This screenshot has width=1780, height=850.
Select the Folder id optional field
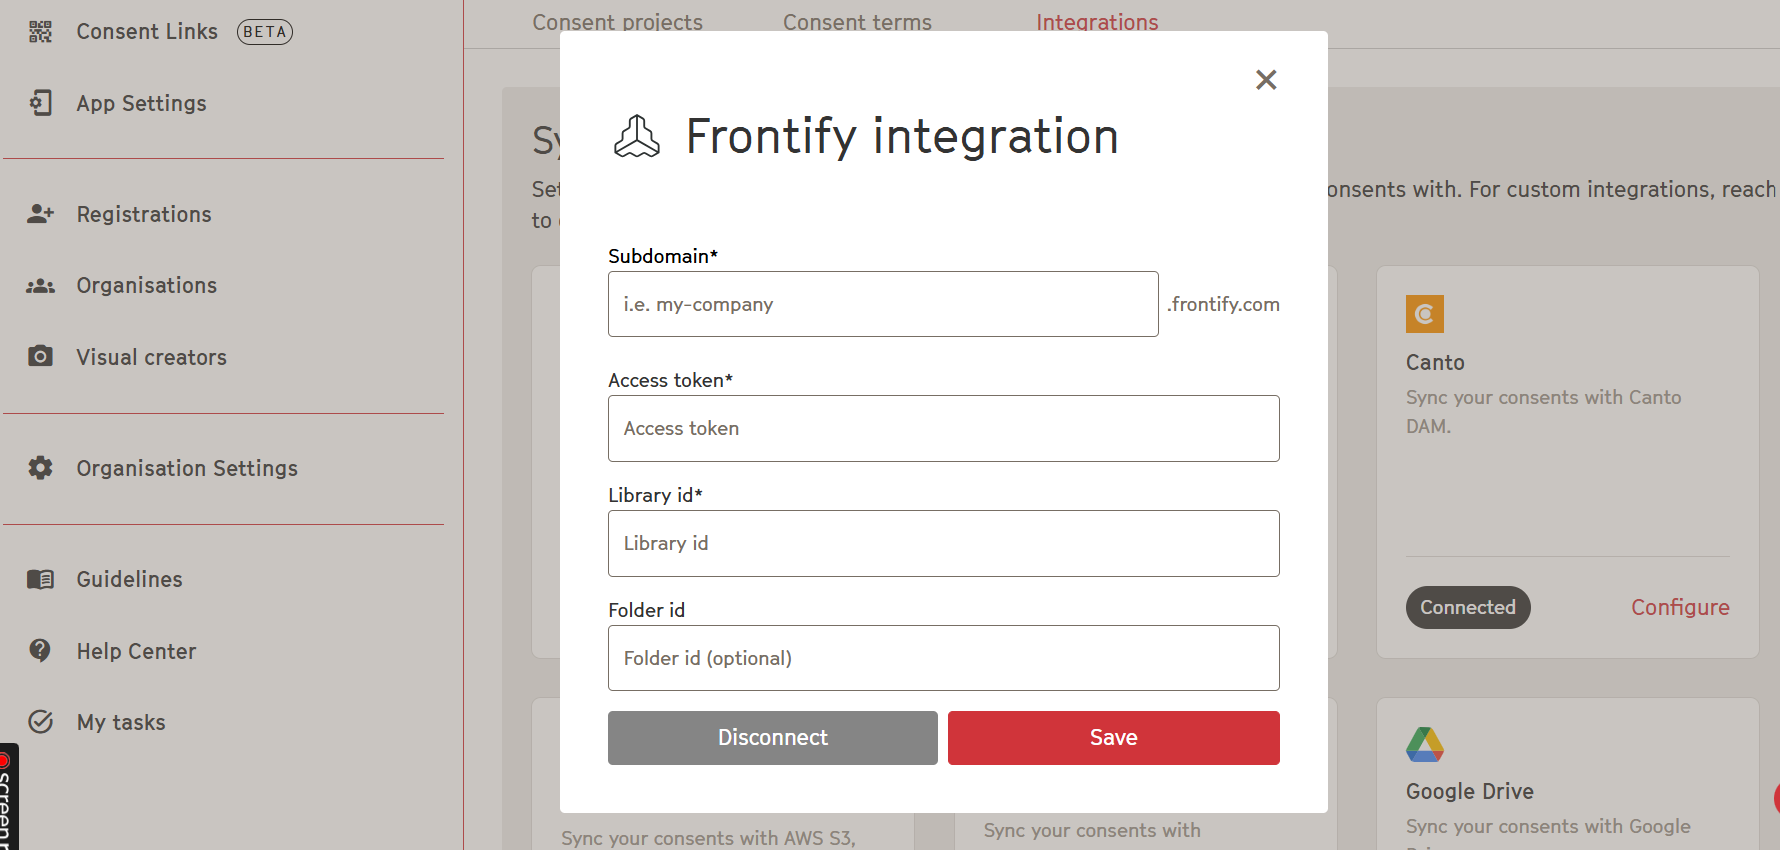pyautogui.click(x=944, y=658)
